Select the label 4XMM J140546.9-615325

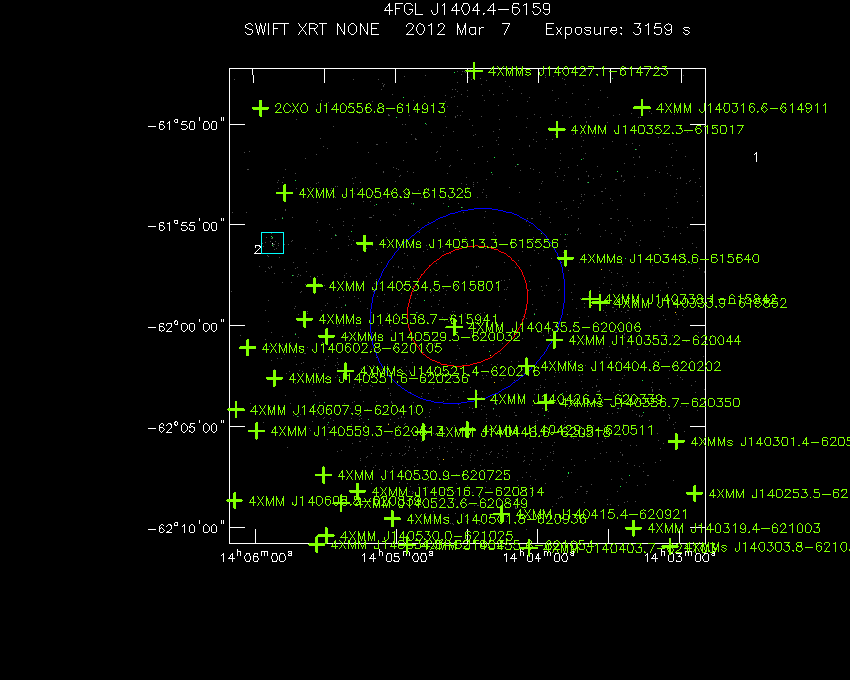385,193
